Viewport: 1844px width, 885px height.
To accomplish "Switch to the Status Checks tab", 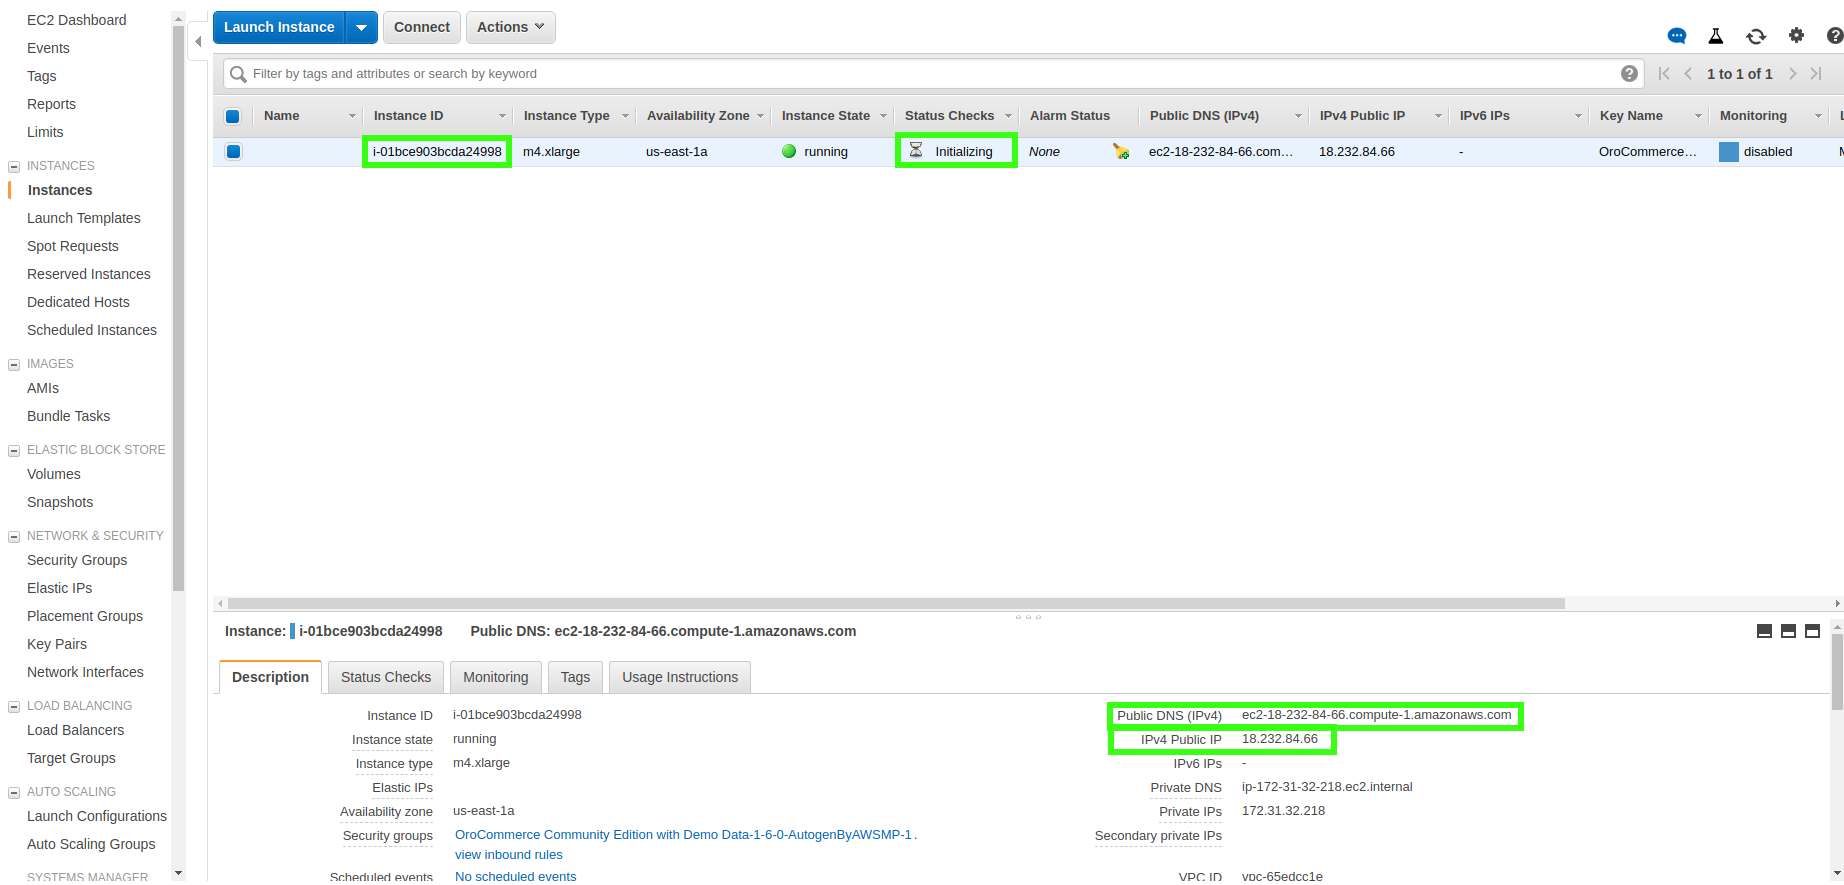I will (385, 677).
